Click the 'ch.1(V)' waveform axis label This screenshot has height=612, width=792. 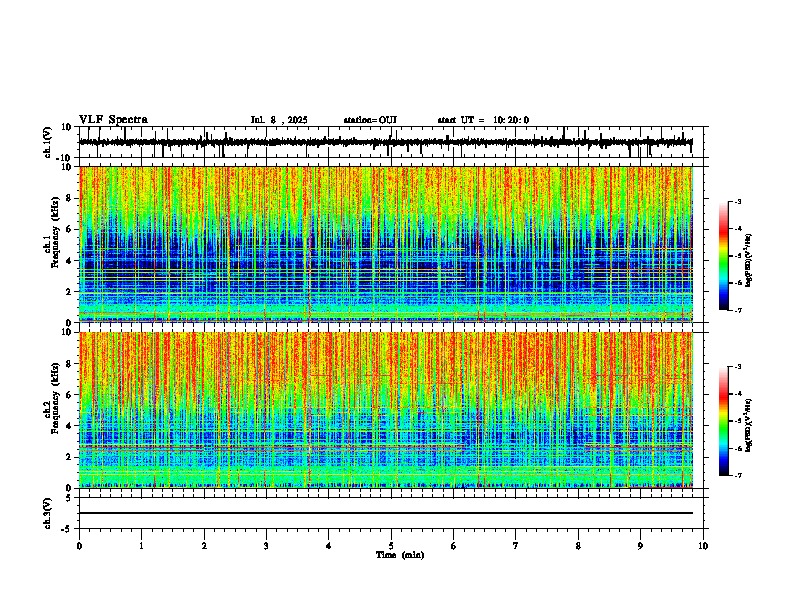click(48, 142)
